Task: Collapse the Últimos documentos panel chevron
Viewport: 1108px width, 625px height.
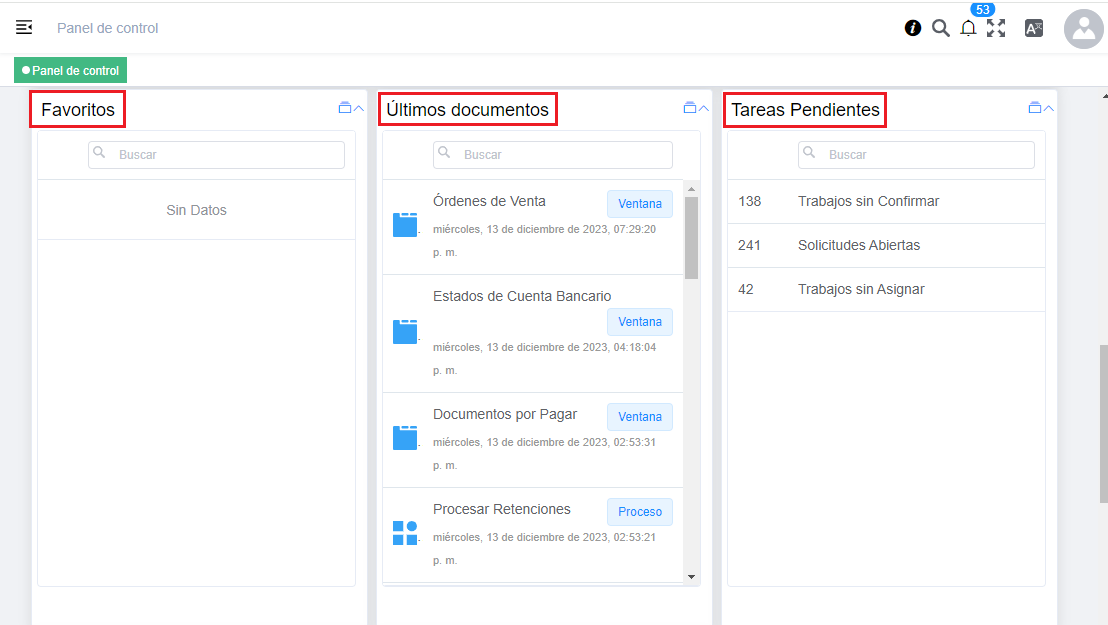Action: coord(704,108)
